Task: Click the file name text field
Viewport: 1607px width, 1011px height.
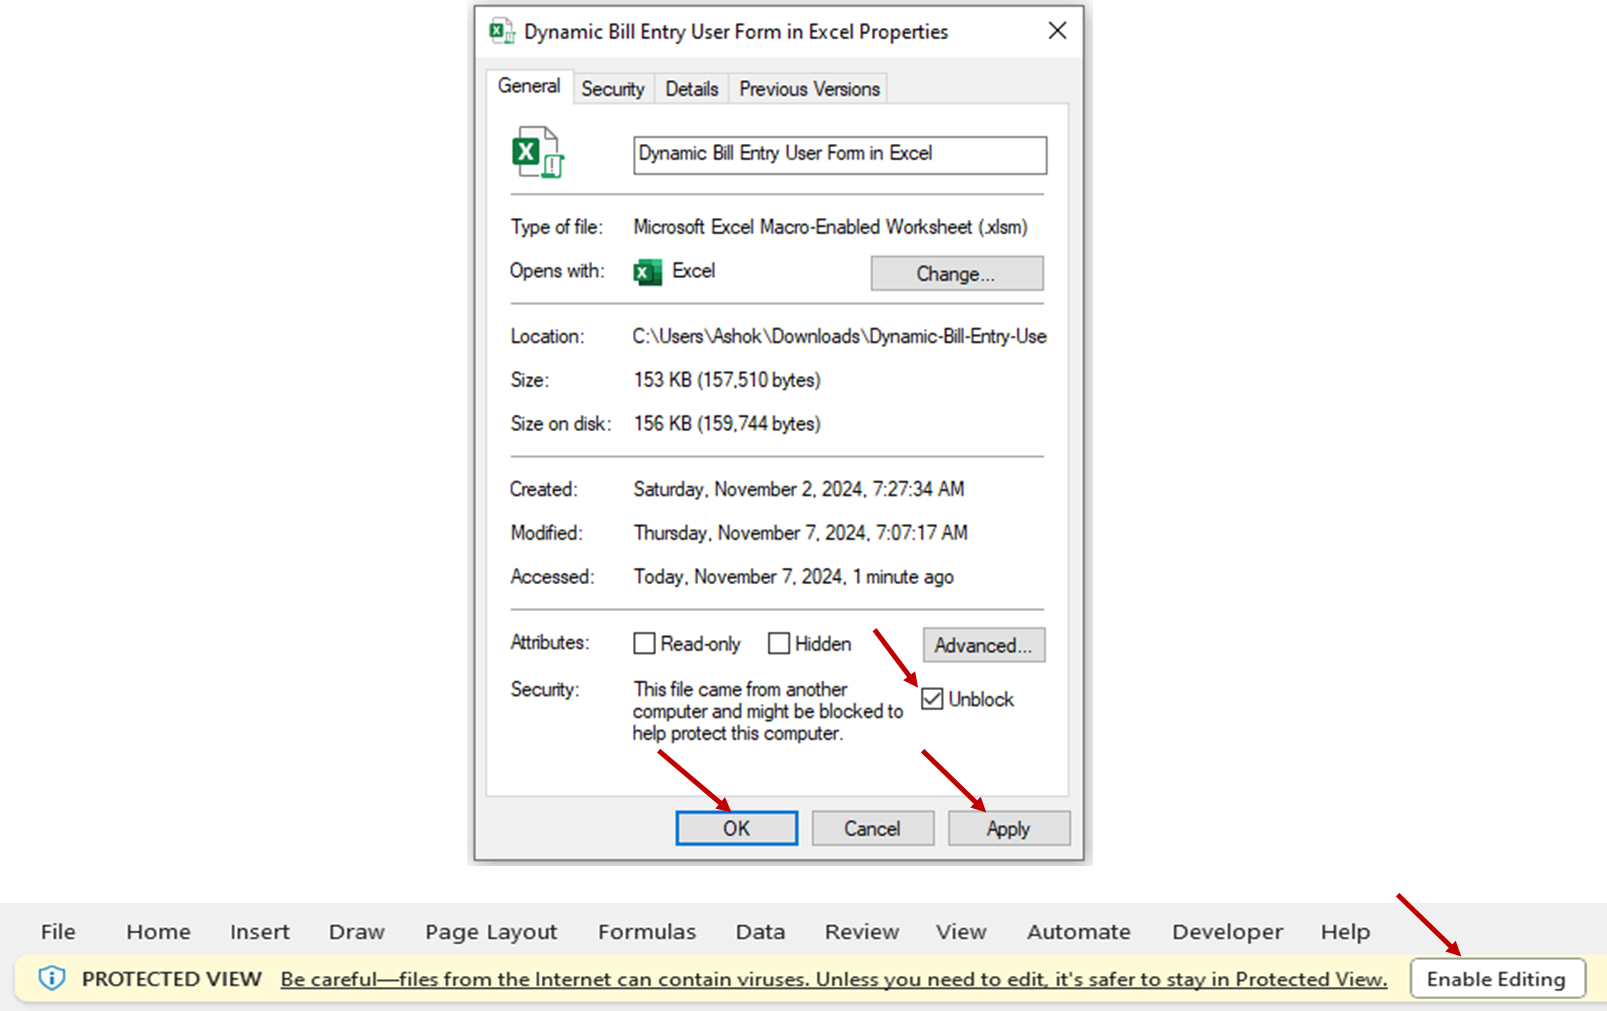Action: pos(840,155)
